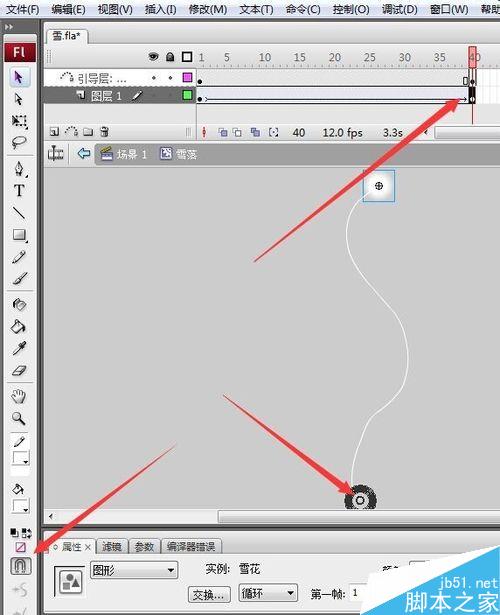Select the Selection arrow tool
Image resolution: width=500 pixels, height=615 pixels.
point(19,77)
